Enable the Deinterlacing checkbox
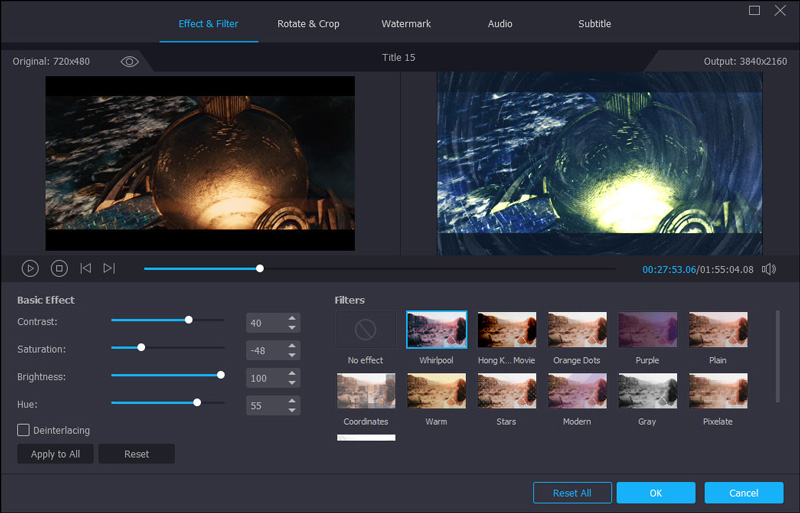Screen dimensions: 800x513 (x=24, y=430)
